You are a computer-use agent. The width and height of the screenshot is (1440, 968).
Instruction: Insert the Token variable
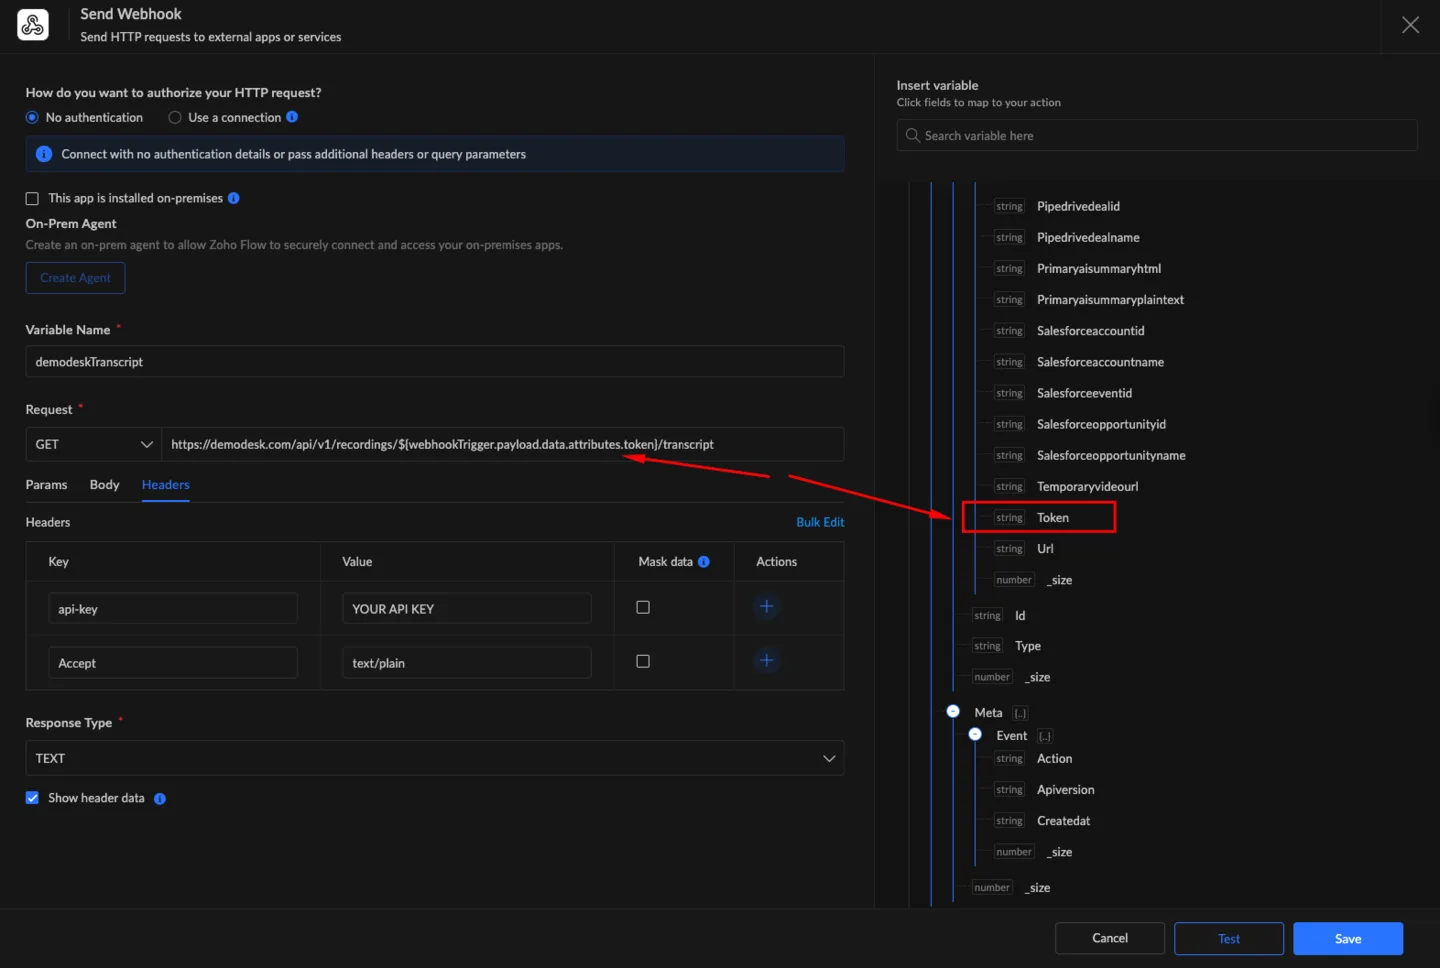point(1053,518)
